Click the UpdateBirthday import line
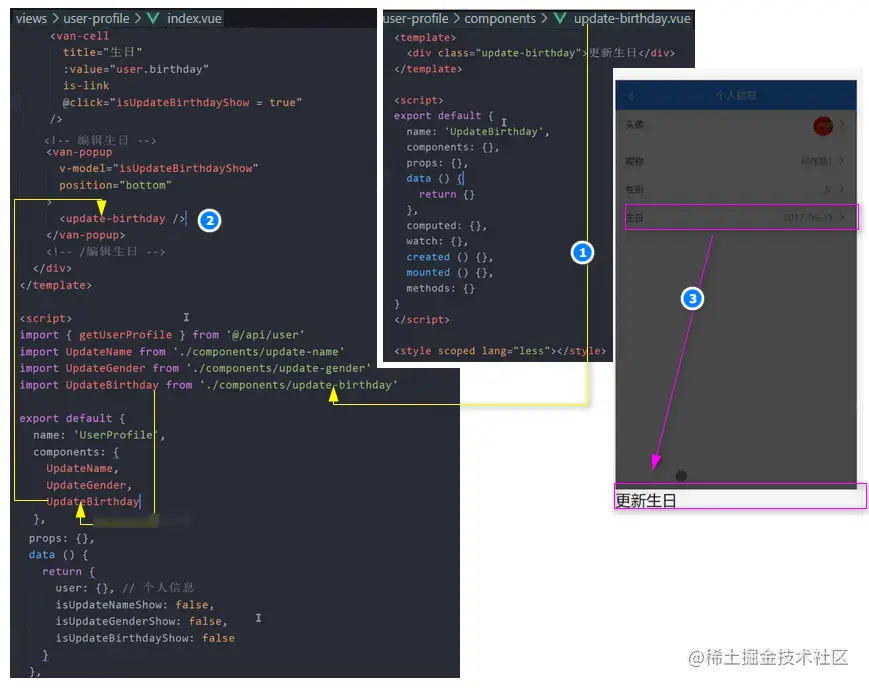Image resolution: width=869 pixels, height=688 pixels. coord(208,385)
